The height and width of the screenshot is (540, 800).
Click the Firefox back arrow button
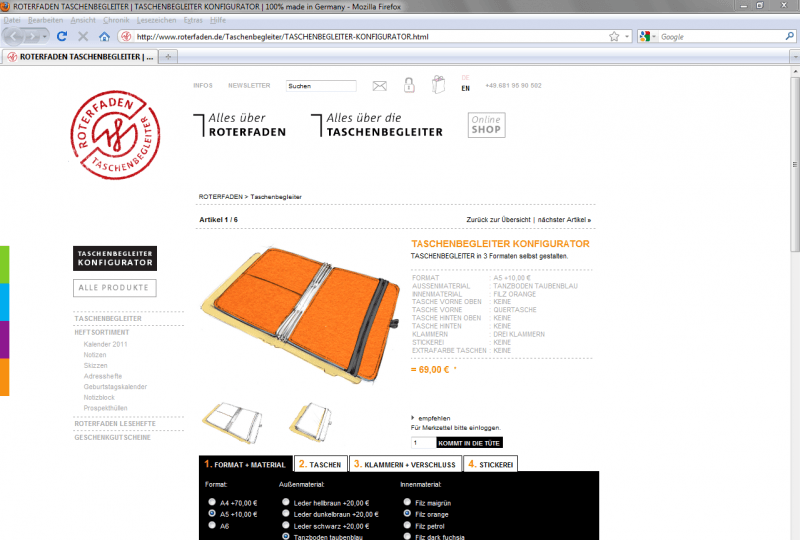pyautogui.click(x=13, y=37)
